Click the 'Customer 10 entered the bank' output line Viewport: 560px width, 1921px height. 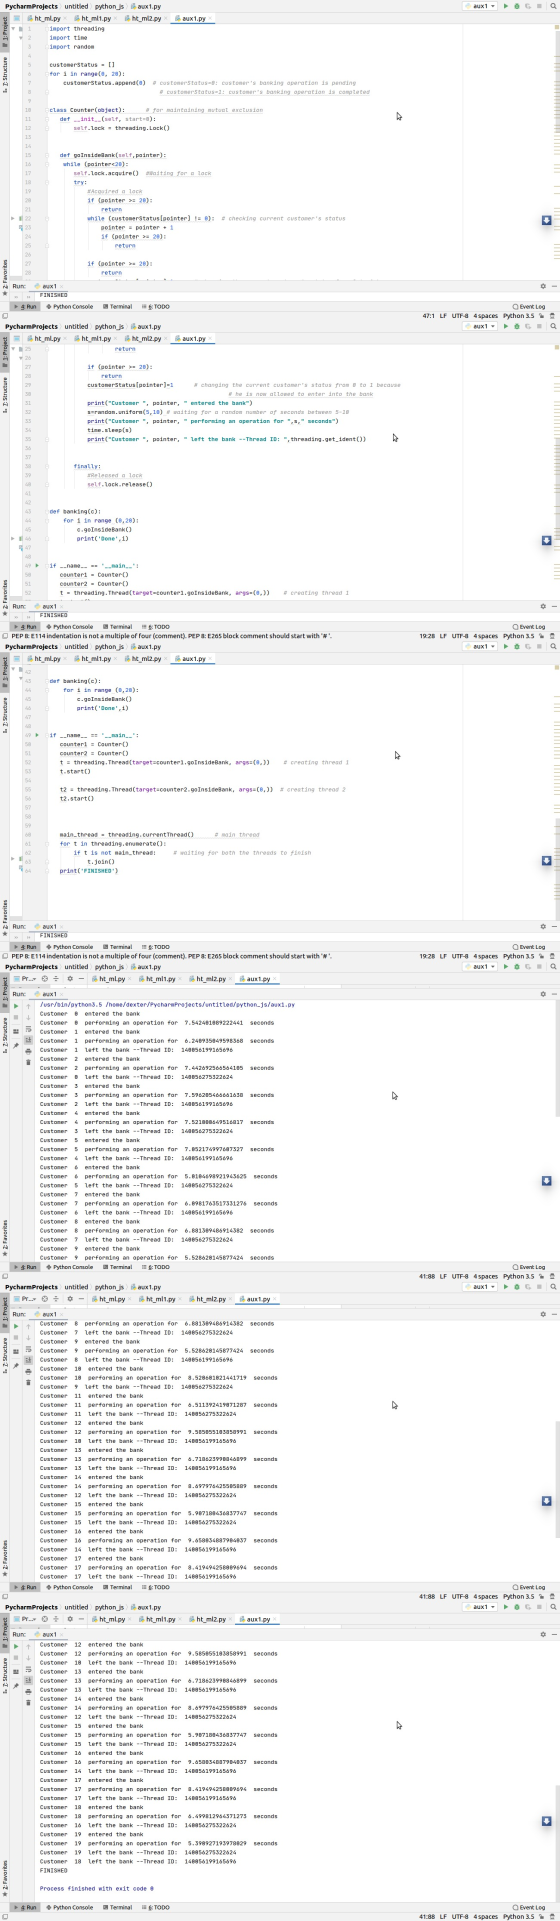pos(90,1369)
